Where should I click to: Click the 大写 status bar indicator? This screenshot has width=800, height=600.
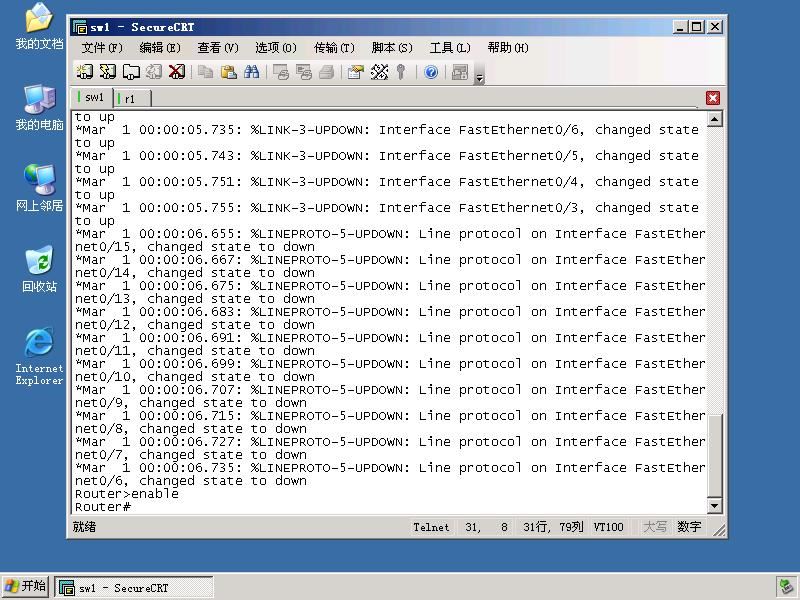(x=655, y=527)
